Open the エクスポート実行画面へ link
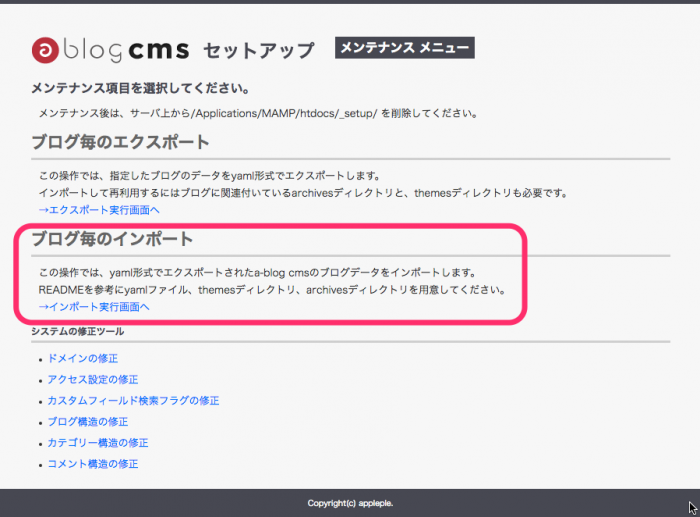700x517 pixels. [99, 210]
